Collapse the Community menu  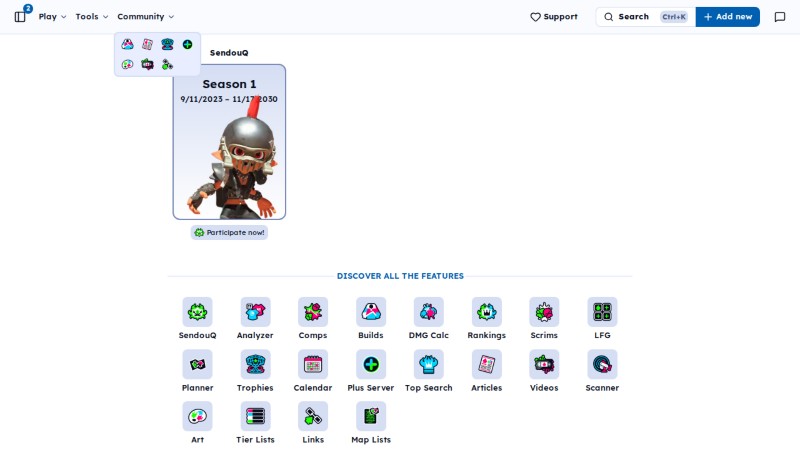145,17
